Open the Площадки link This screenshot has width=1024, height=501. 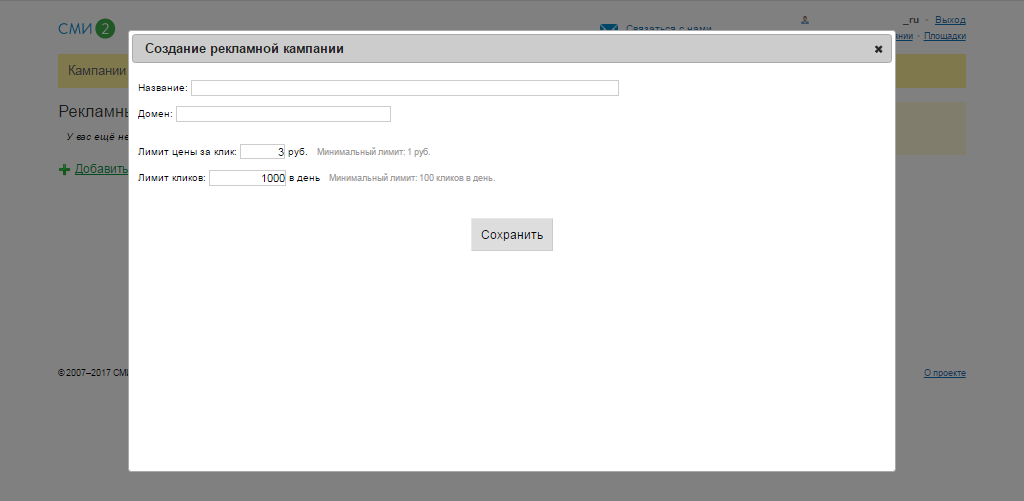[x=944, y=36]
